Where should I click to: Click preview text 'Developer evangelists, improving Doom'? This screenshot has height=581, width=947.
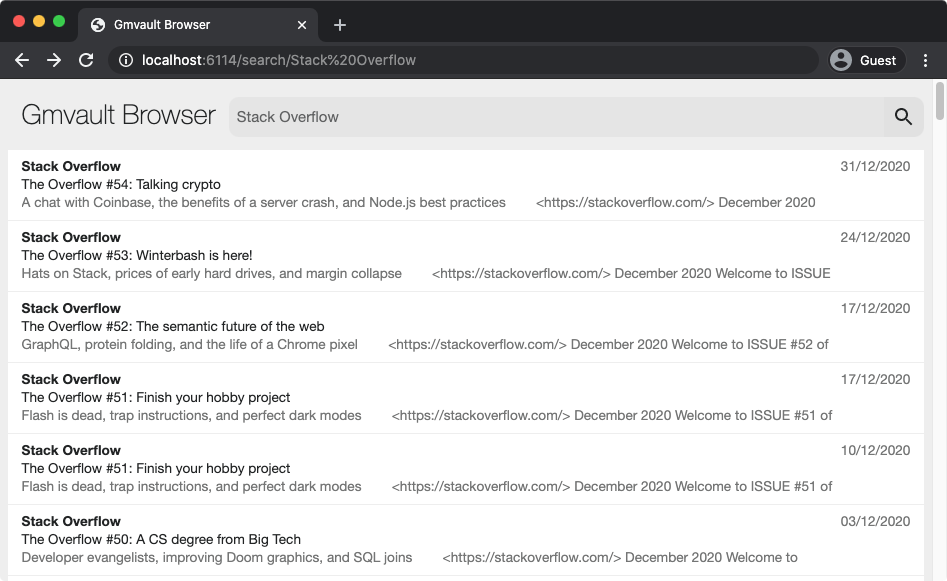point(217,557)
